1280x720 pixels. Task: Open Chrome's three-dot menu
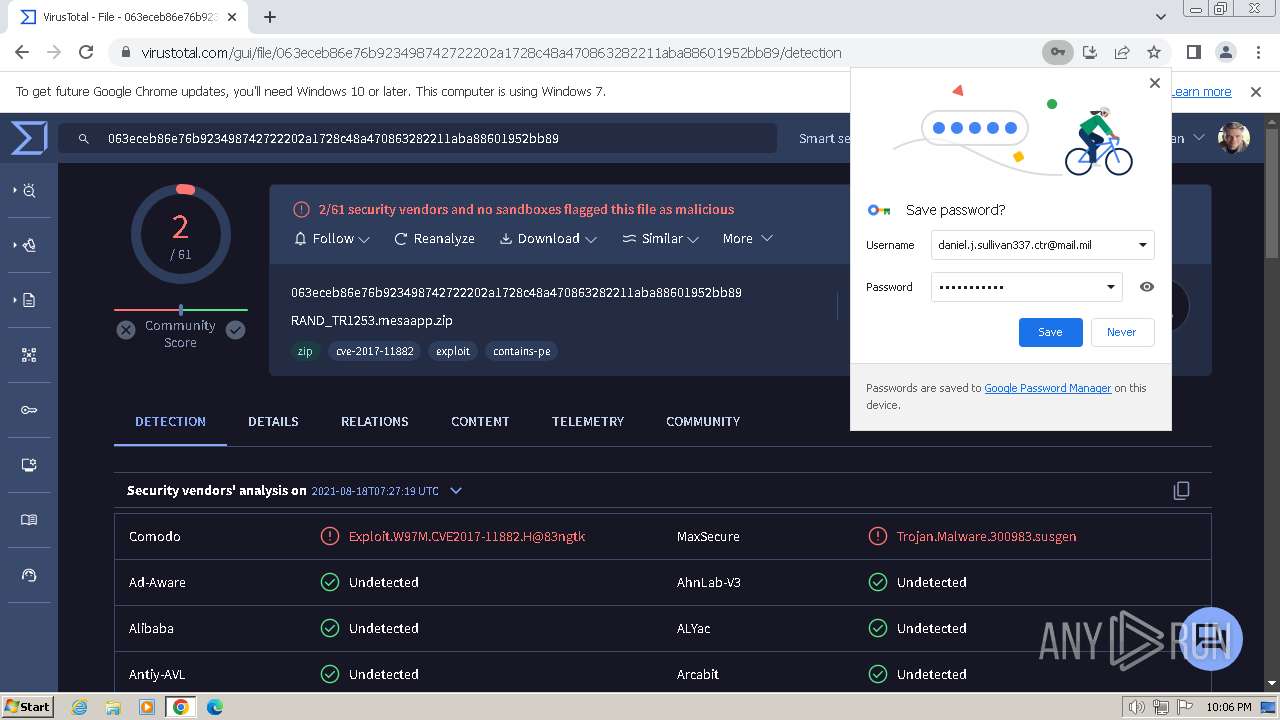[1257, 52]
